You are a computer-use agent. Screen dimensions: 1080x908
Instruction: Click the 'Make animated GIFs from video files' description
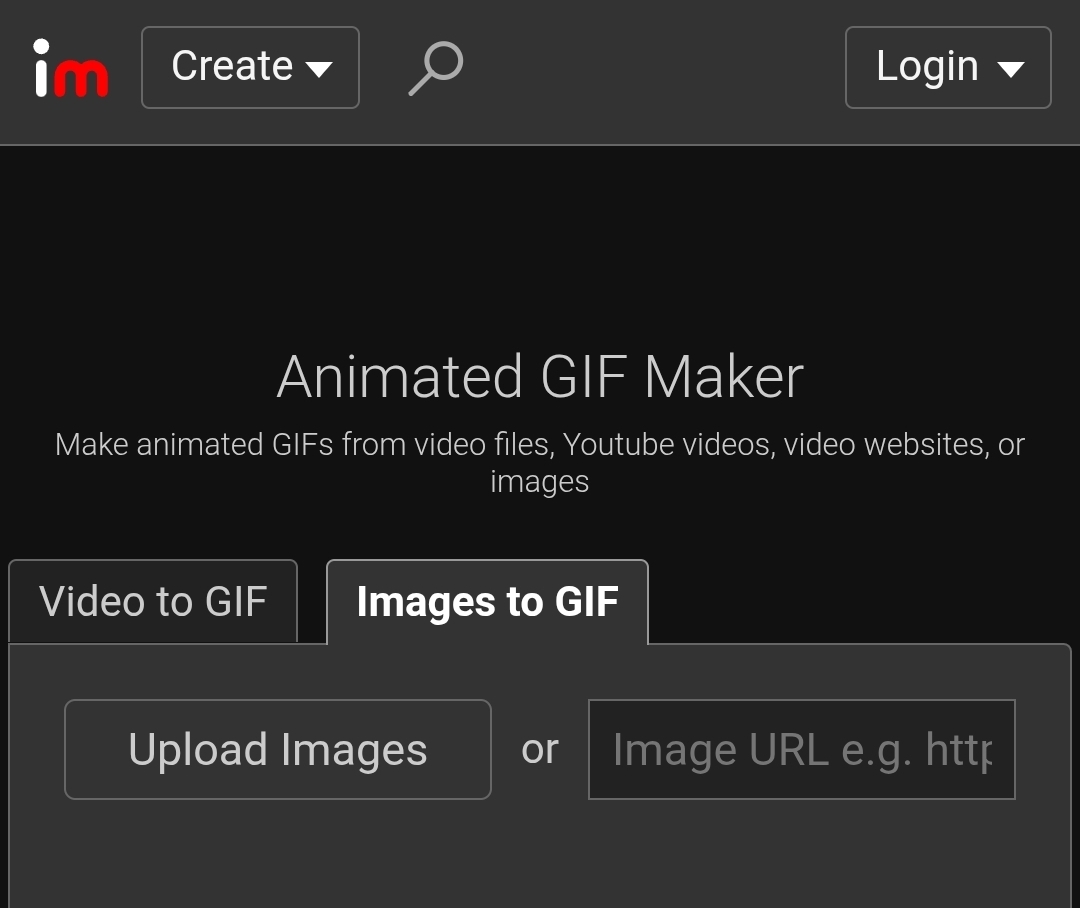tap(540, 462)
